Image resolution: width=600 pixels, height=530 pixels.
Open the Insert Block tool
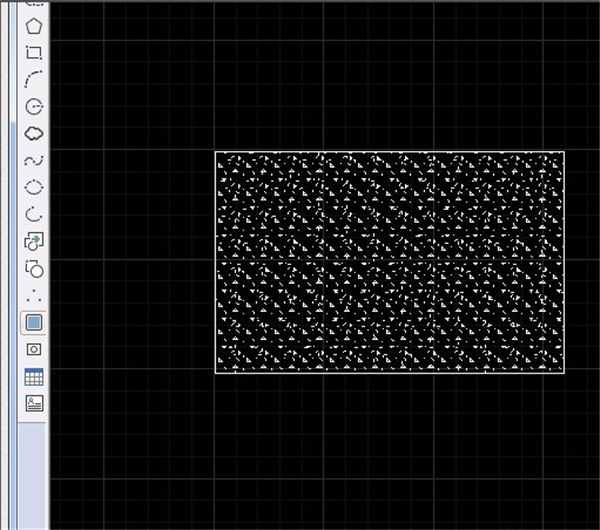pos(34,241)
